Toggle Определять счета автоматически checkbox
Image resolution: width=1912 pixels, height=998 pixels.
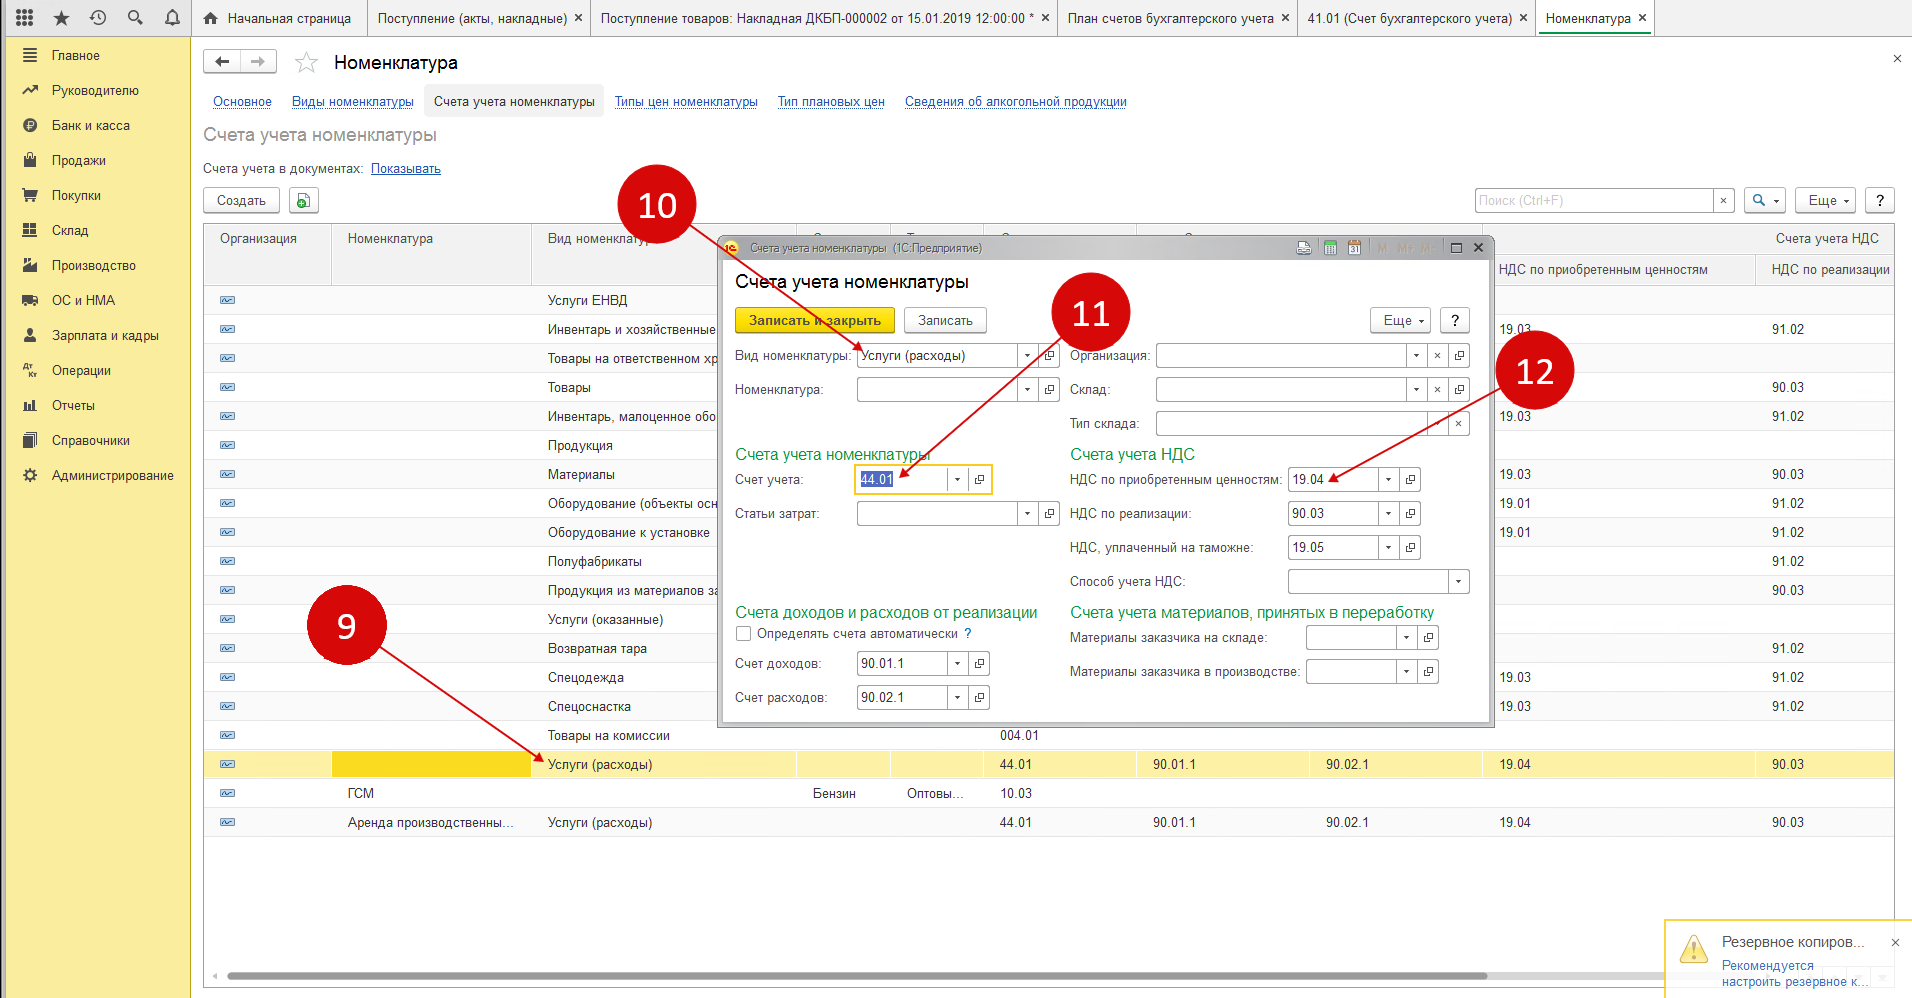tap(744, 634)
